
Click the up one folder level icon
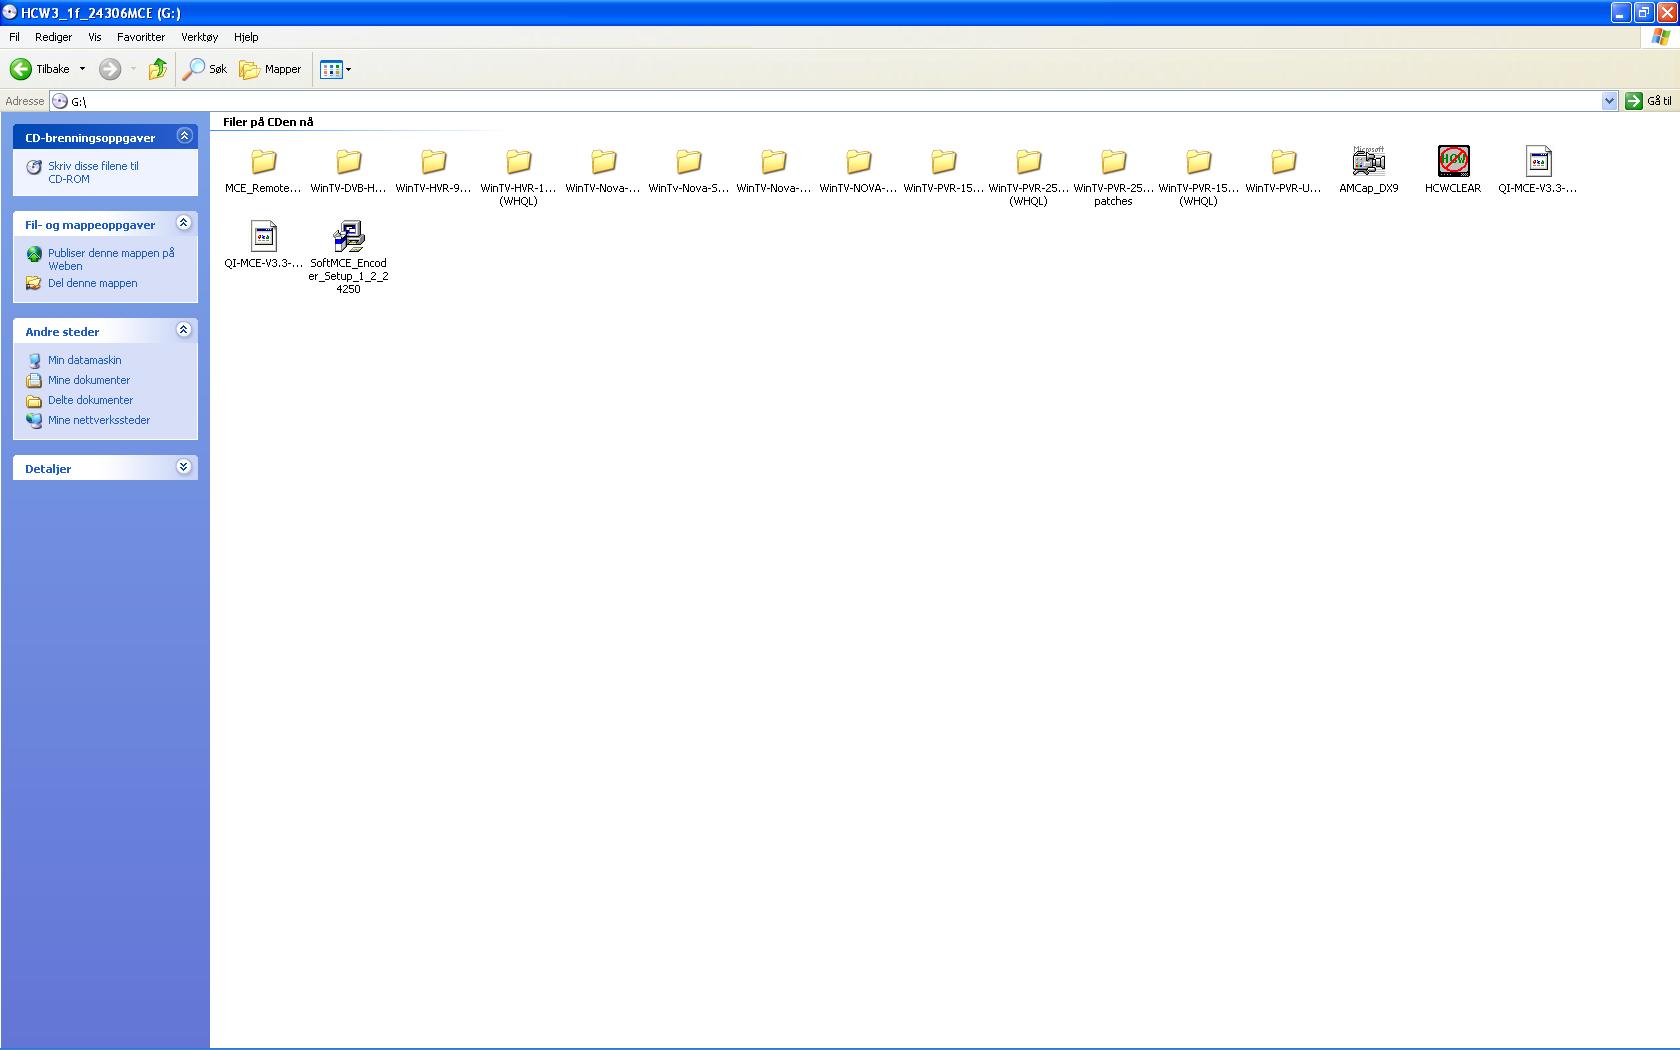pos(157,69)
